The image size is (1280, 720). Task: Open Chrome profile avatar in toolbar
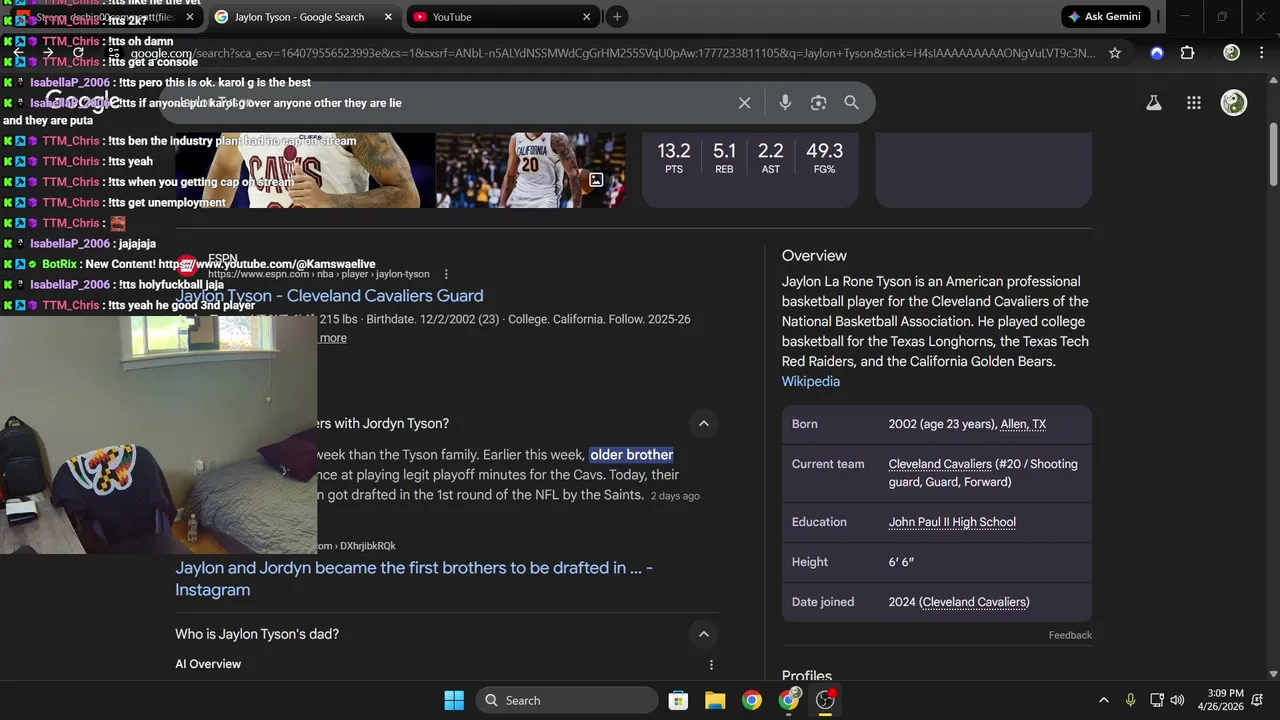click(1232, 53)
